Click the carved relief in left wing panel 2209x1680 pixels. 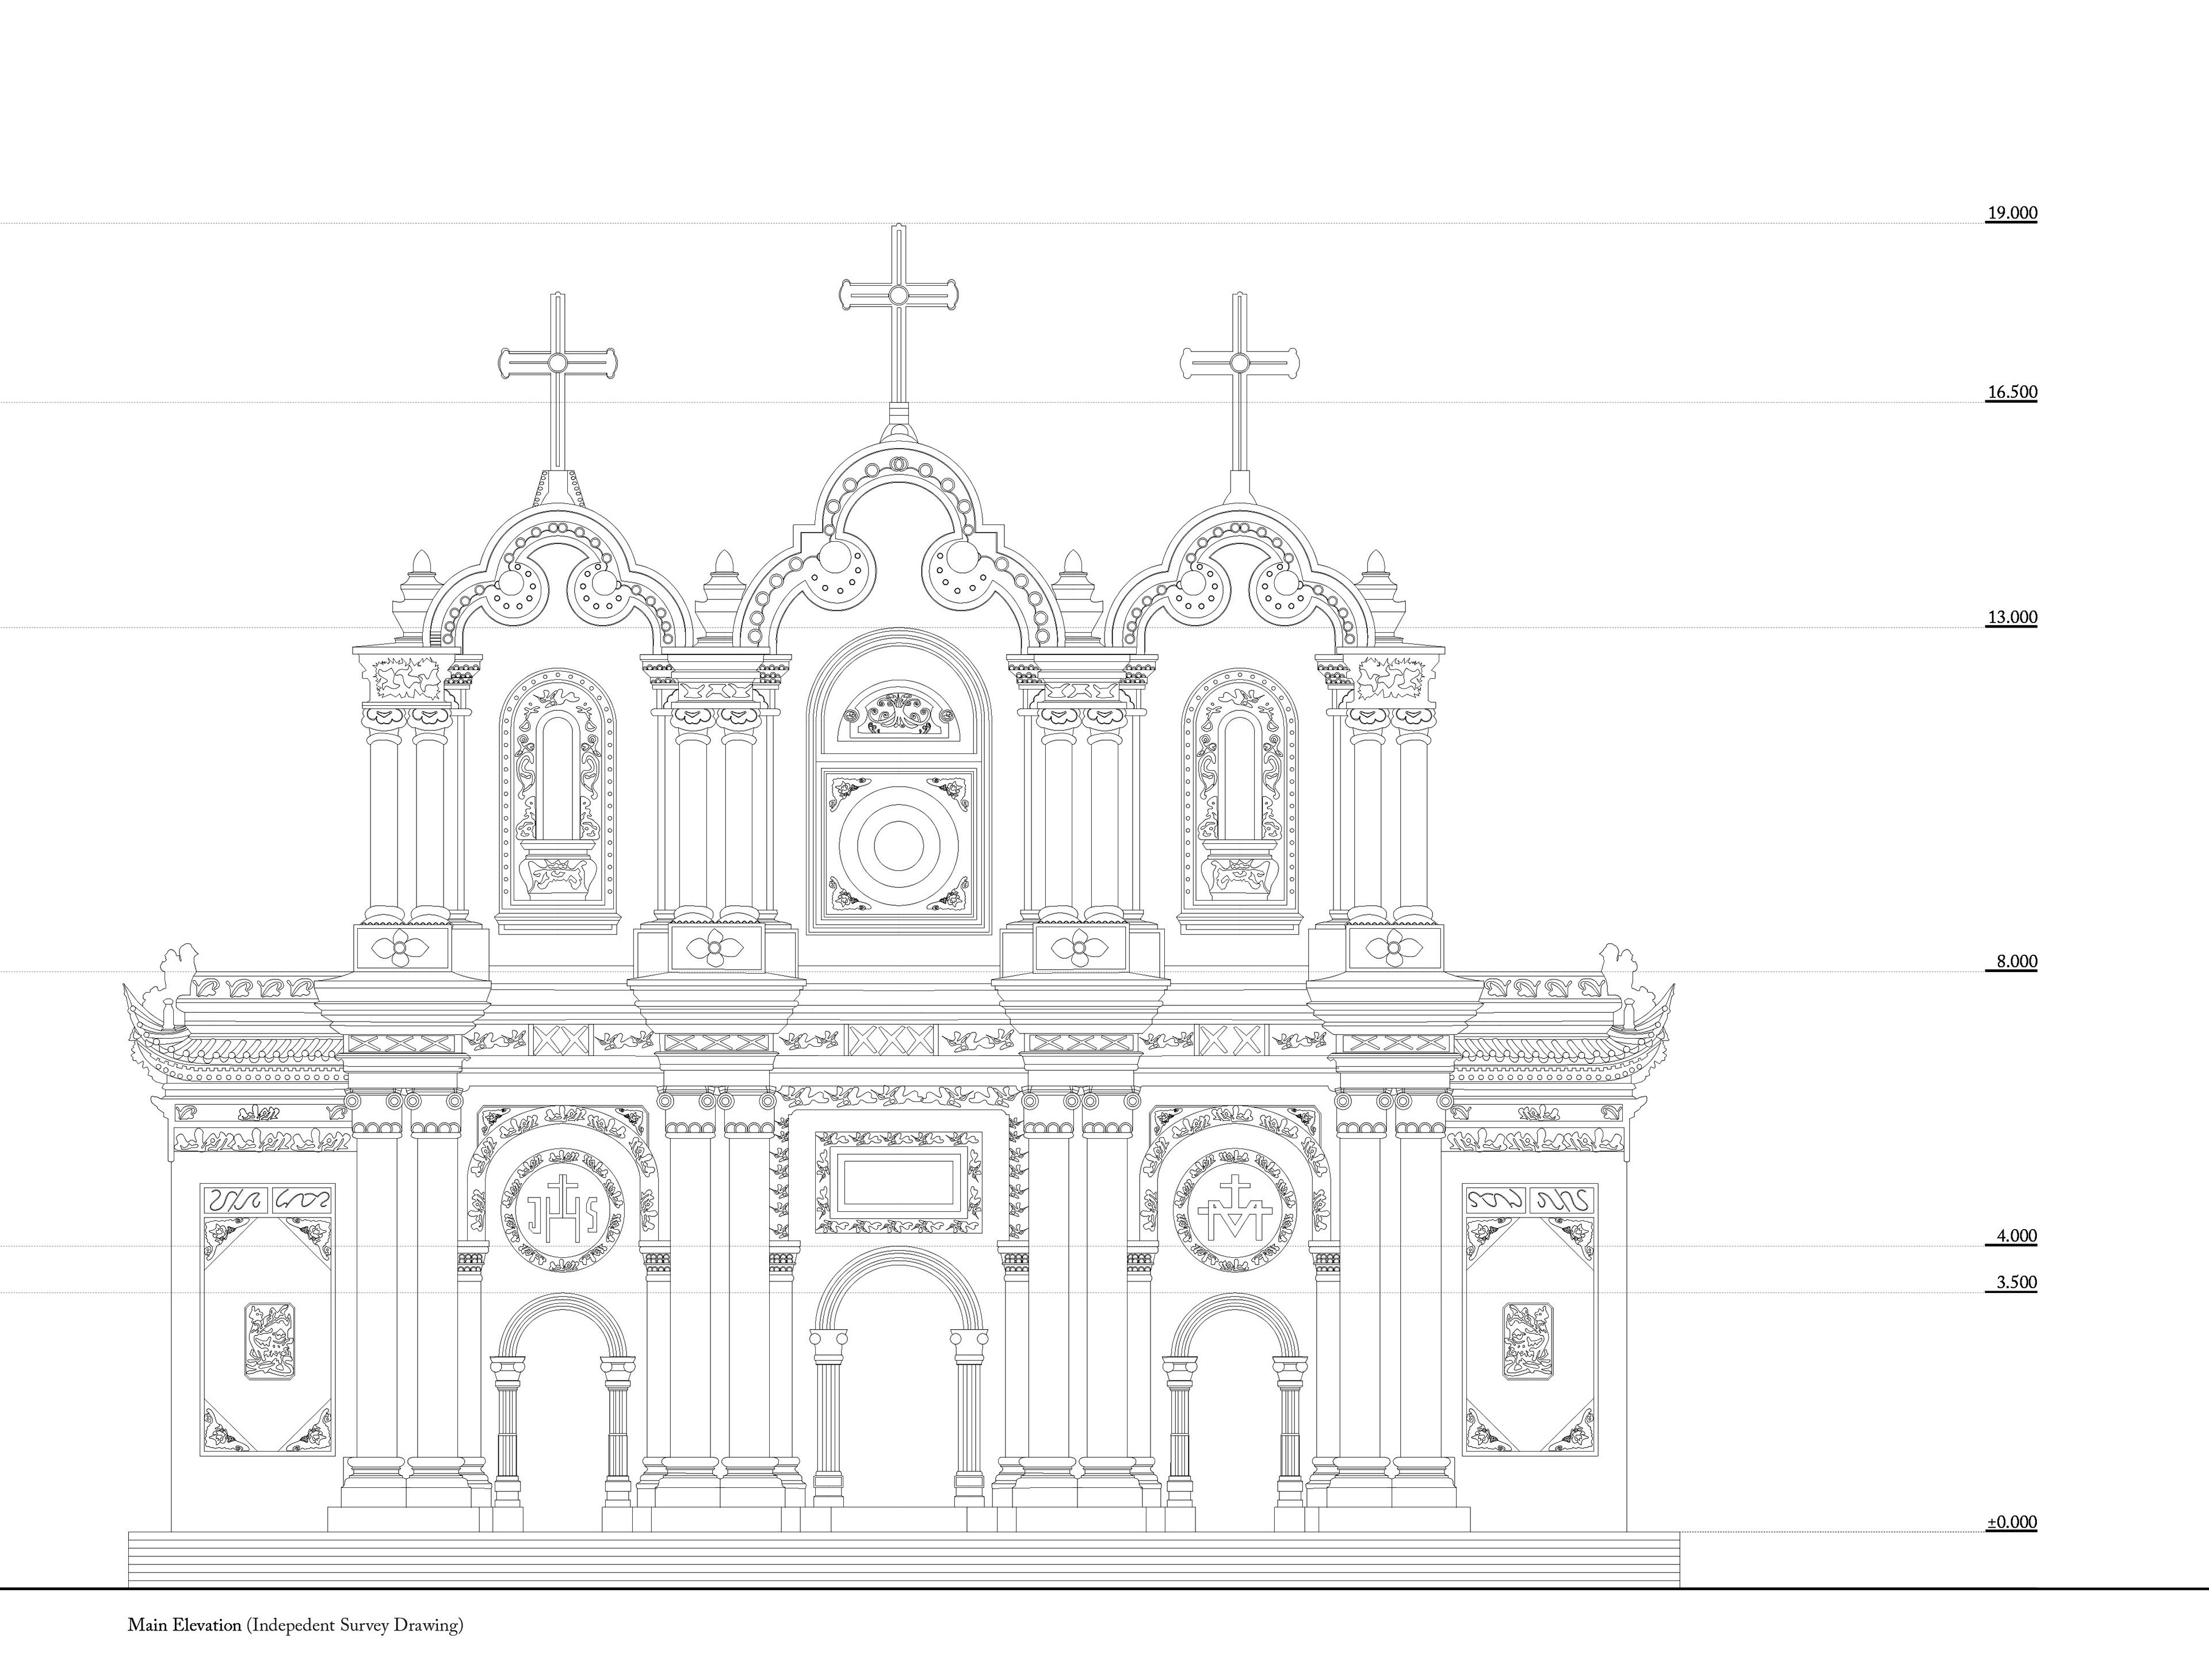(270, 1341)
